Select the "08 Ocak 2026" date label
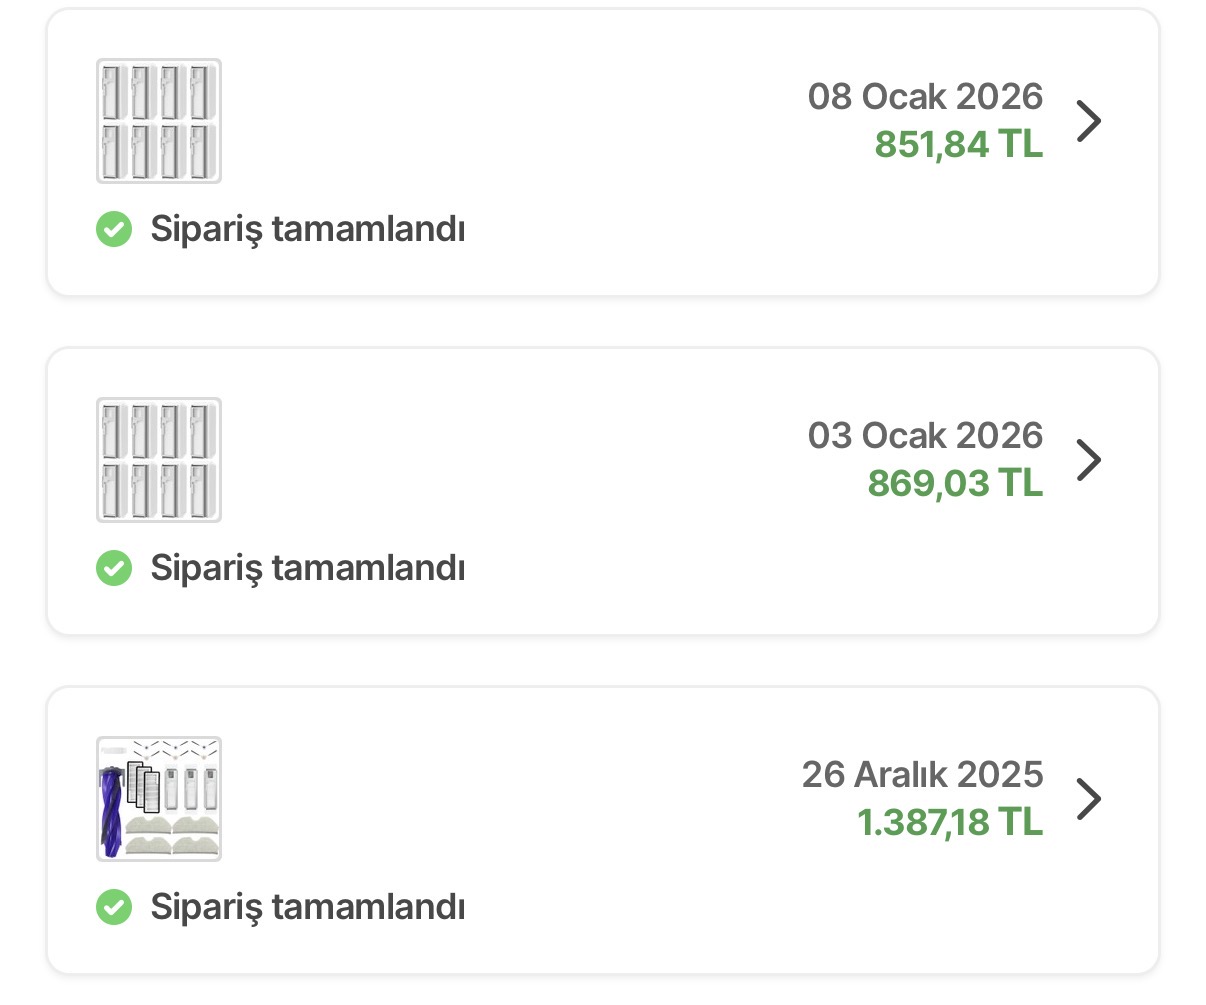The height and width of the screenshot is (1005, 1206). coord(925,97)
